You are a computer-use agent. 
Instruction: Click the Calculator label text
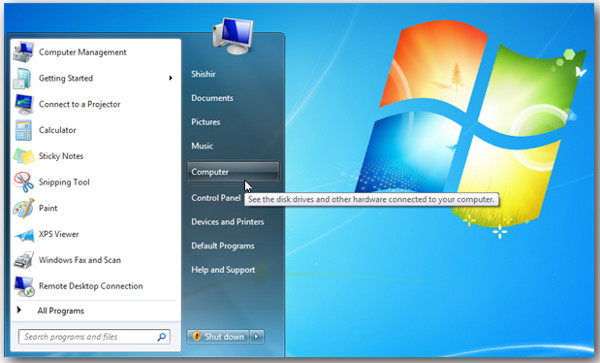tap(57, 130)
